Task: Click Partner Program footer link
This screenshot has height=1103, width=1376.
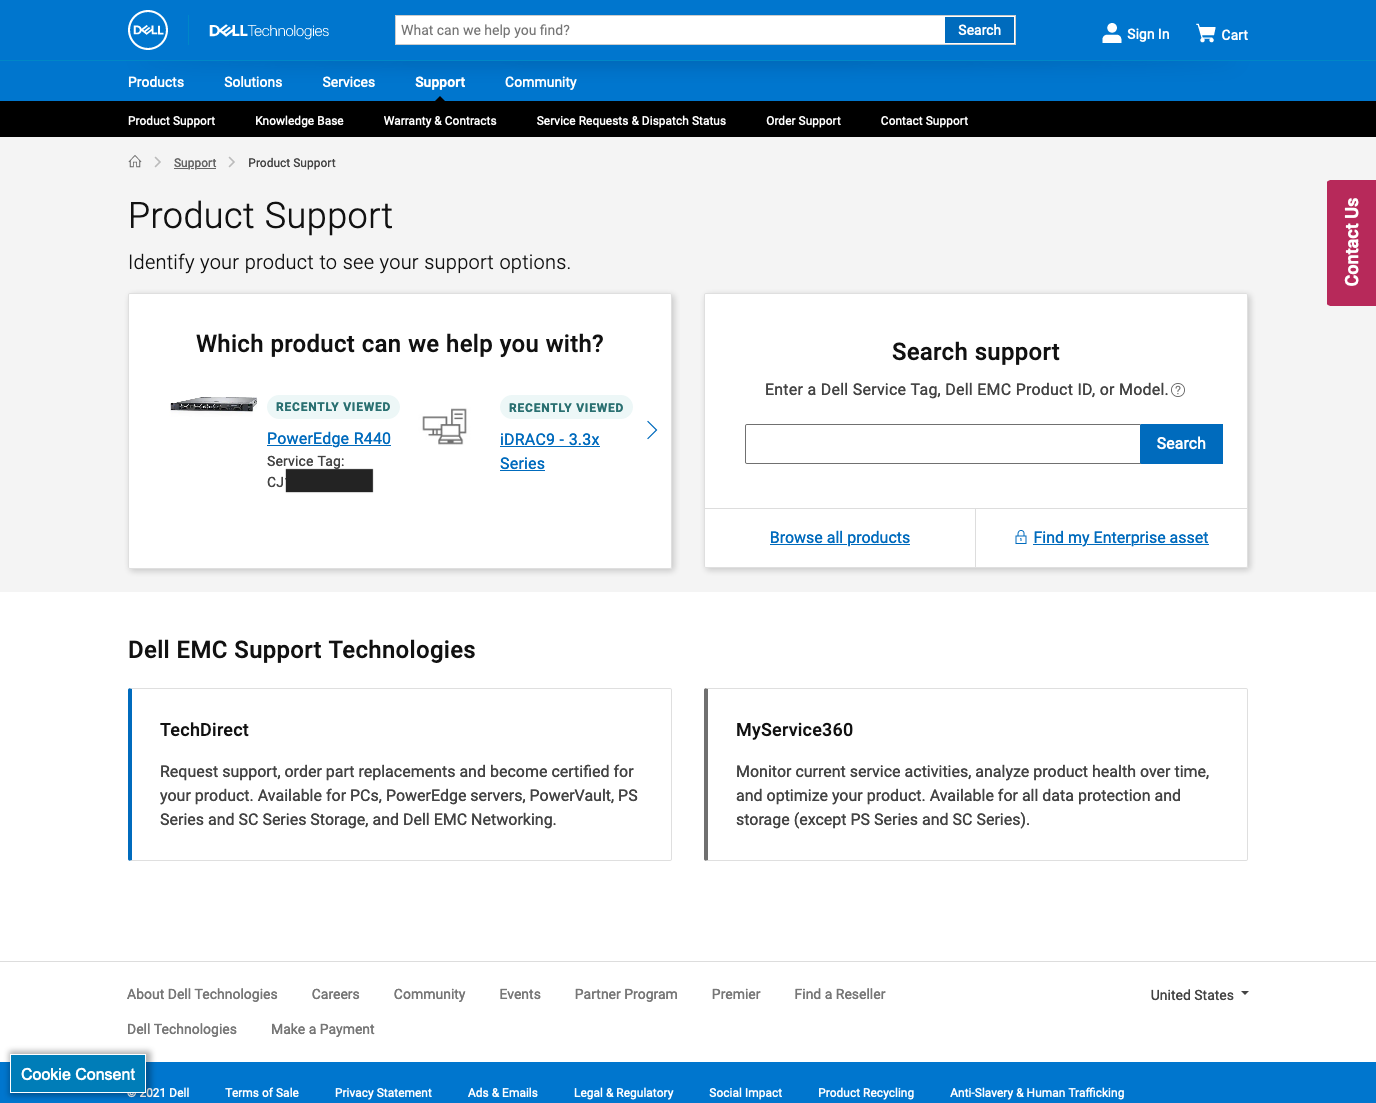Action: pos(626,994)
